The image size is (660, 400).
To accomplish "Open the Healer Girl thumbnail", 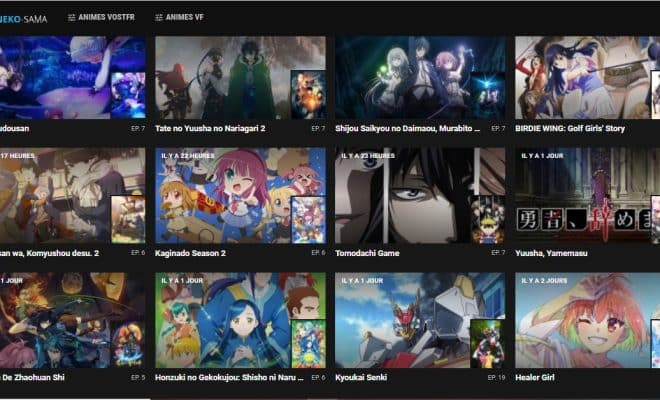I will pyautogui.click(x=588, y=320).
